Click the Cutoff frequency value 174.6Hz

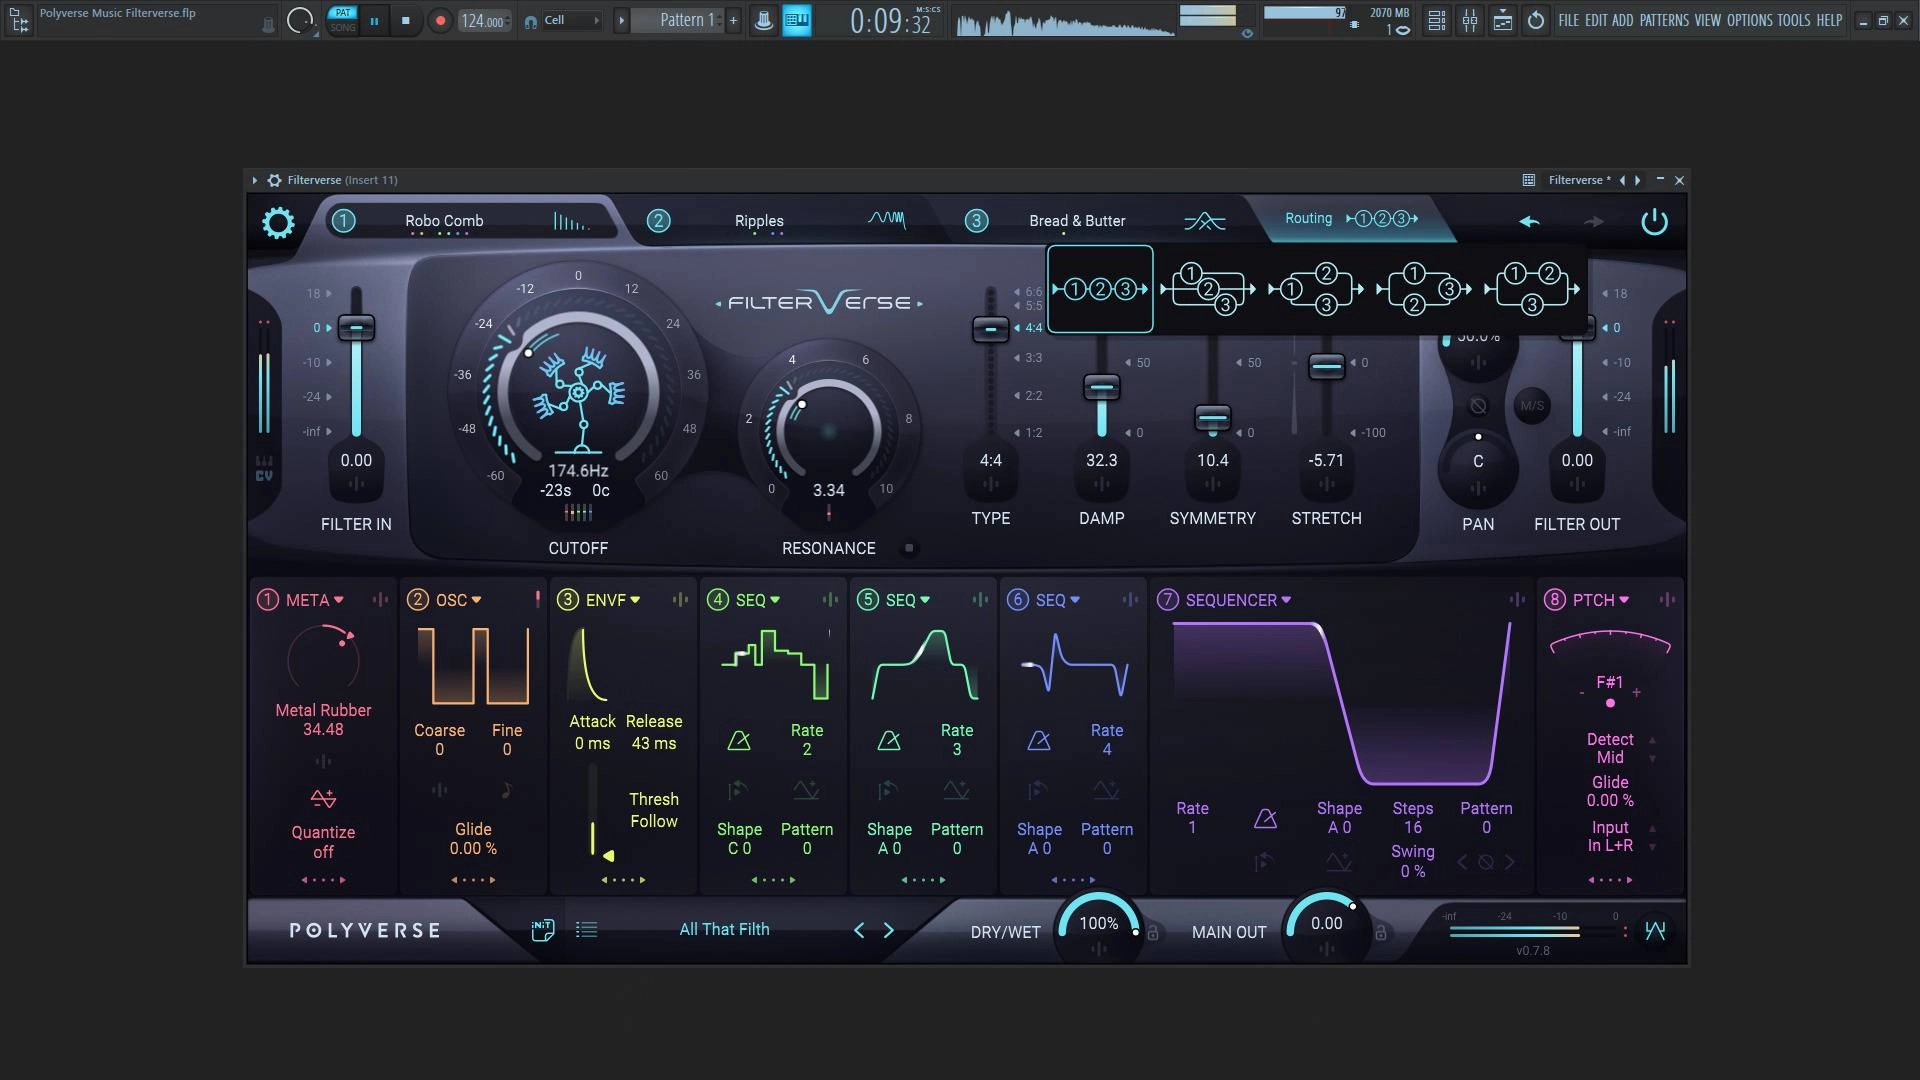coord(578,471)
